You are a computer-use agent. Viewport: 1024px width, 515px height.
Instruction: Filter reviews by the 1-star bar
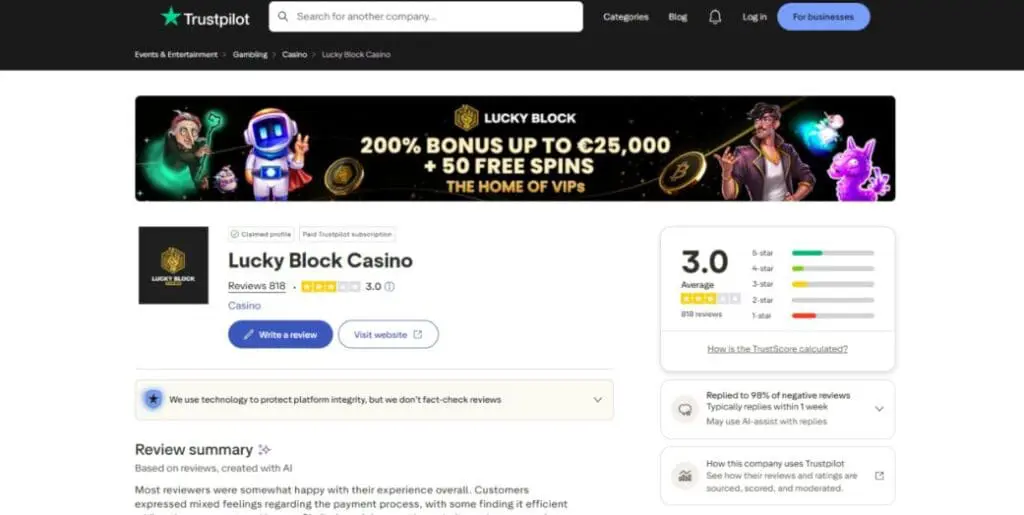pos(832,316)
